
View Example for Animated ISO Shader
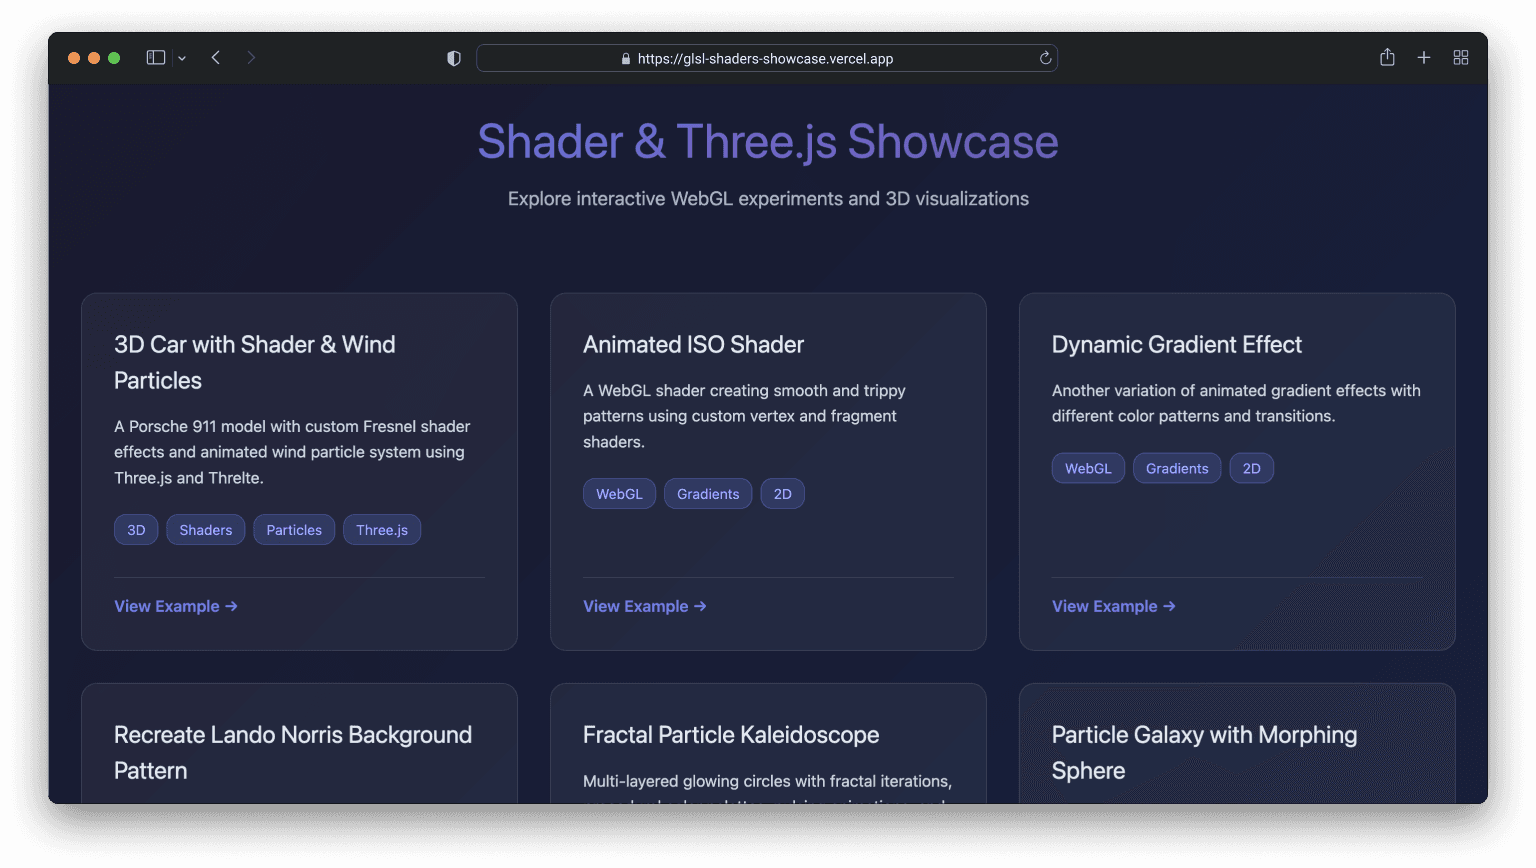[645, 606]
